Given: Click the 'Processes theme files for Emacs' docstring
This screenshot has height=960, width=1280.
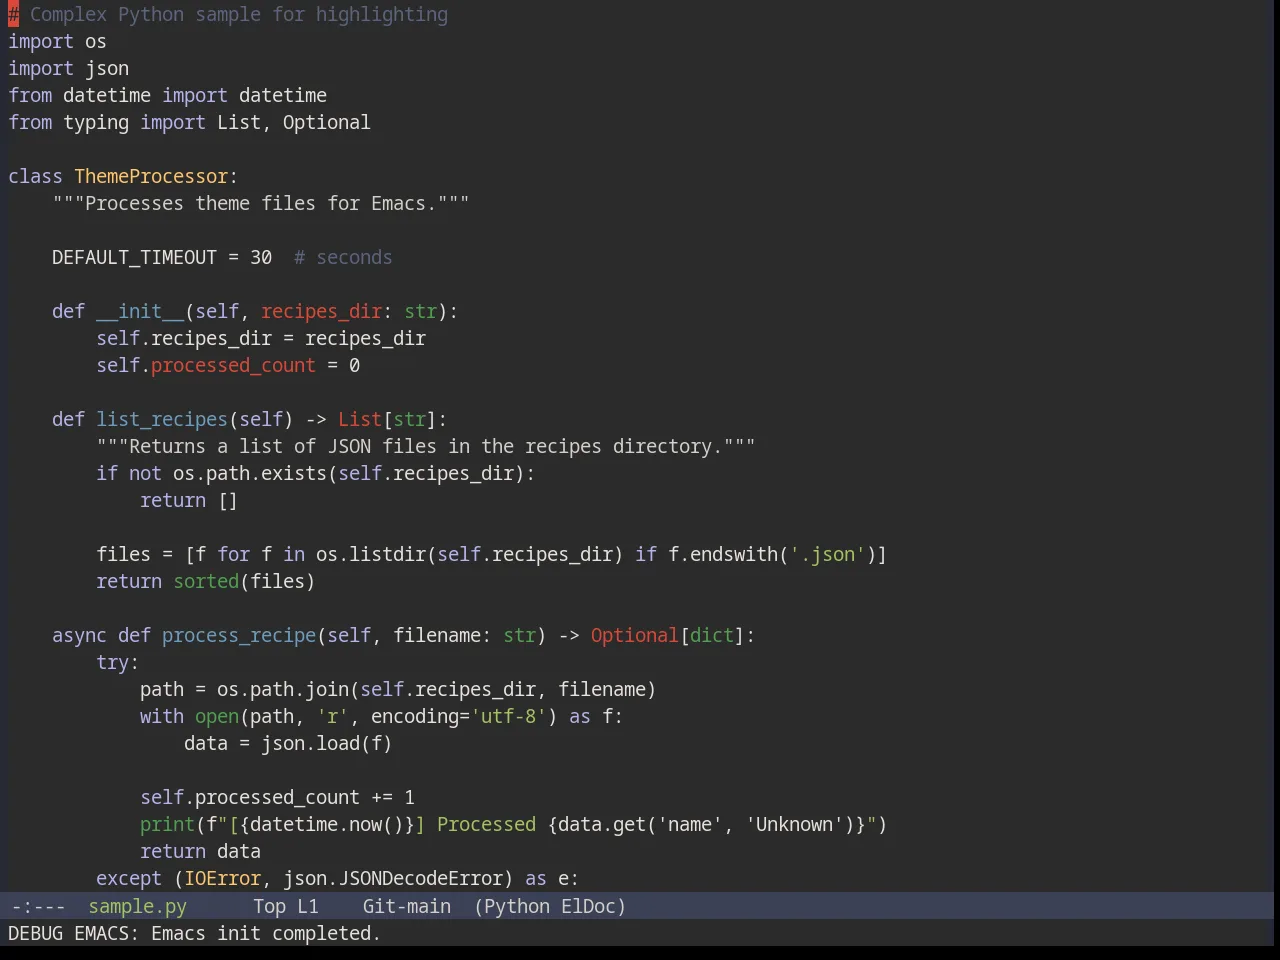Looking at the screenshot, I should (261, 203).
